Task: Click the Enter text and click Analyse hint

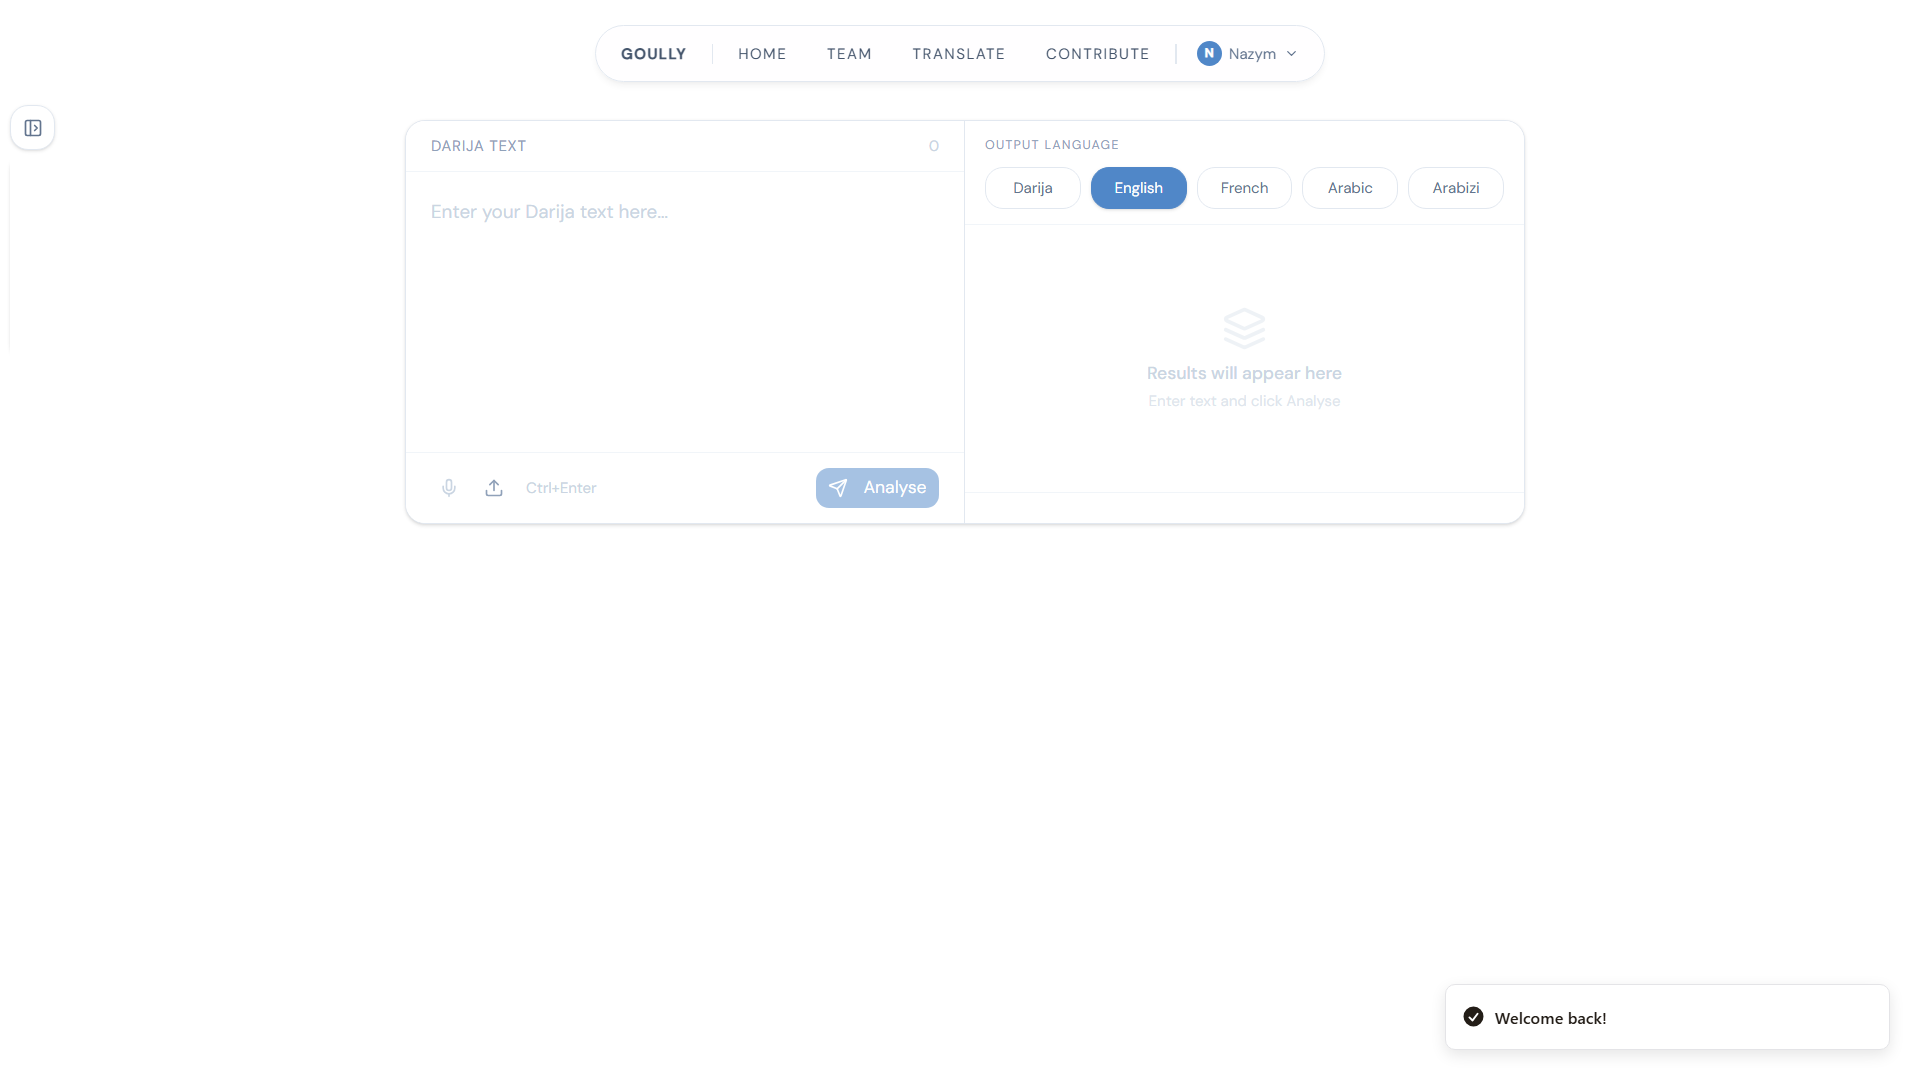Action: (1244, 401)
